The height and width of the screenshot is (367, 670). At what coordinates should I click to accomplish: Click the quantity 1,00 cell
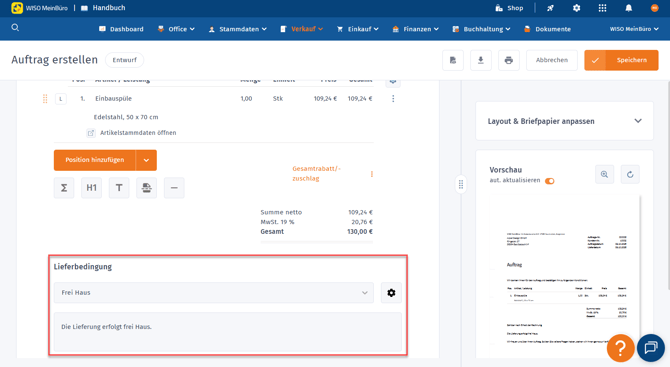pos(246,98)
